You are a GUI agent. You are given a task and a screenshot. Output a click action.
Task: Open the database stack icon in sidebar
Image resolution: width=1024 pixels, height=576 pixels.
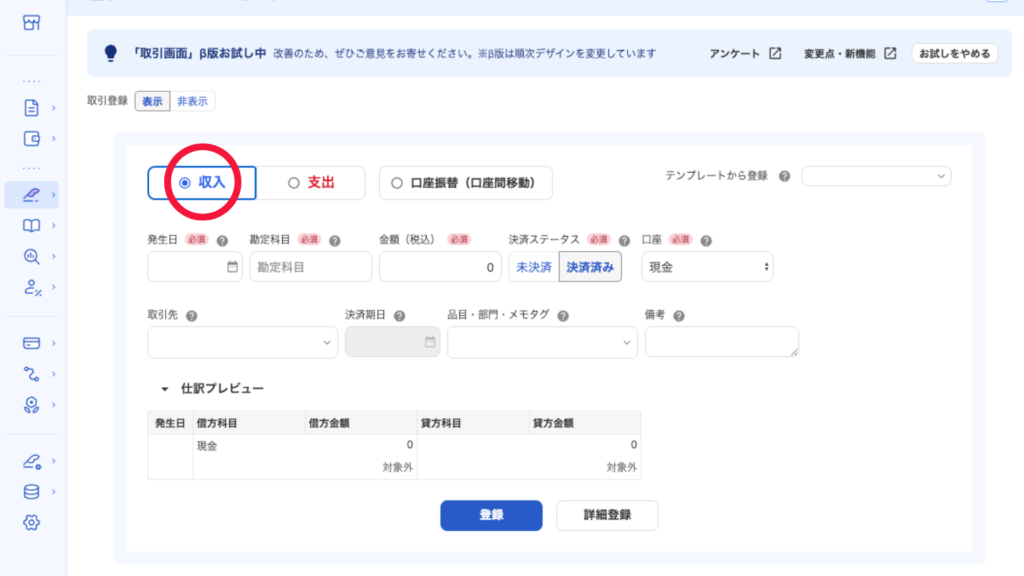(32, 491)
